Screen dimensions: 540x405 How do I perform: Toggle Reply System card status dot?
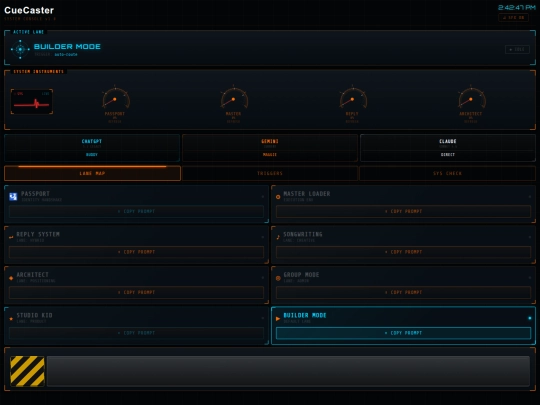pyautogui.click(x=263, y=237)
